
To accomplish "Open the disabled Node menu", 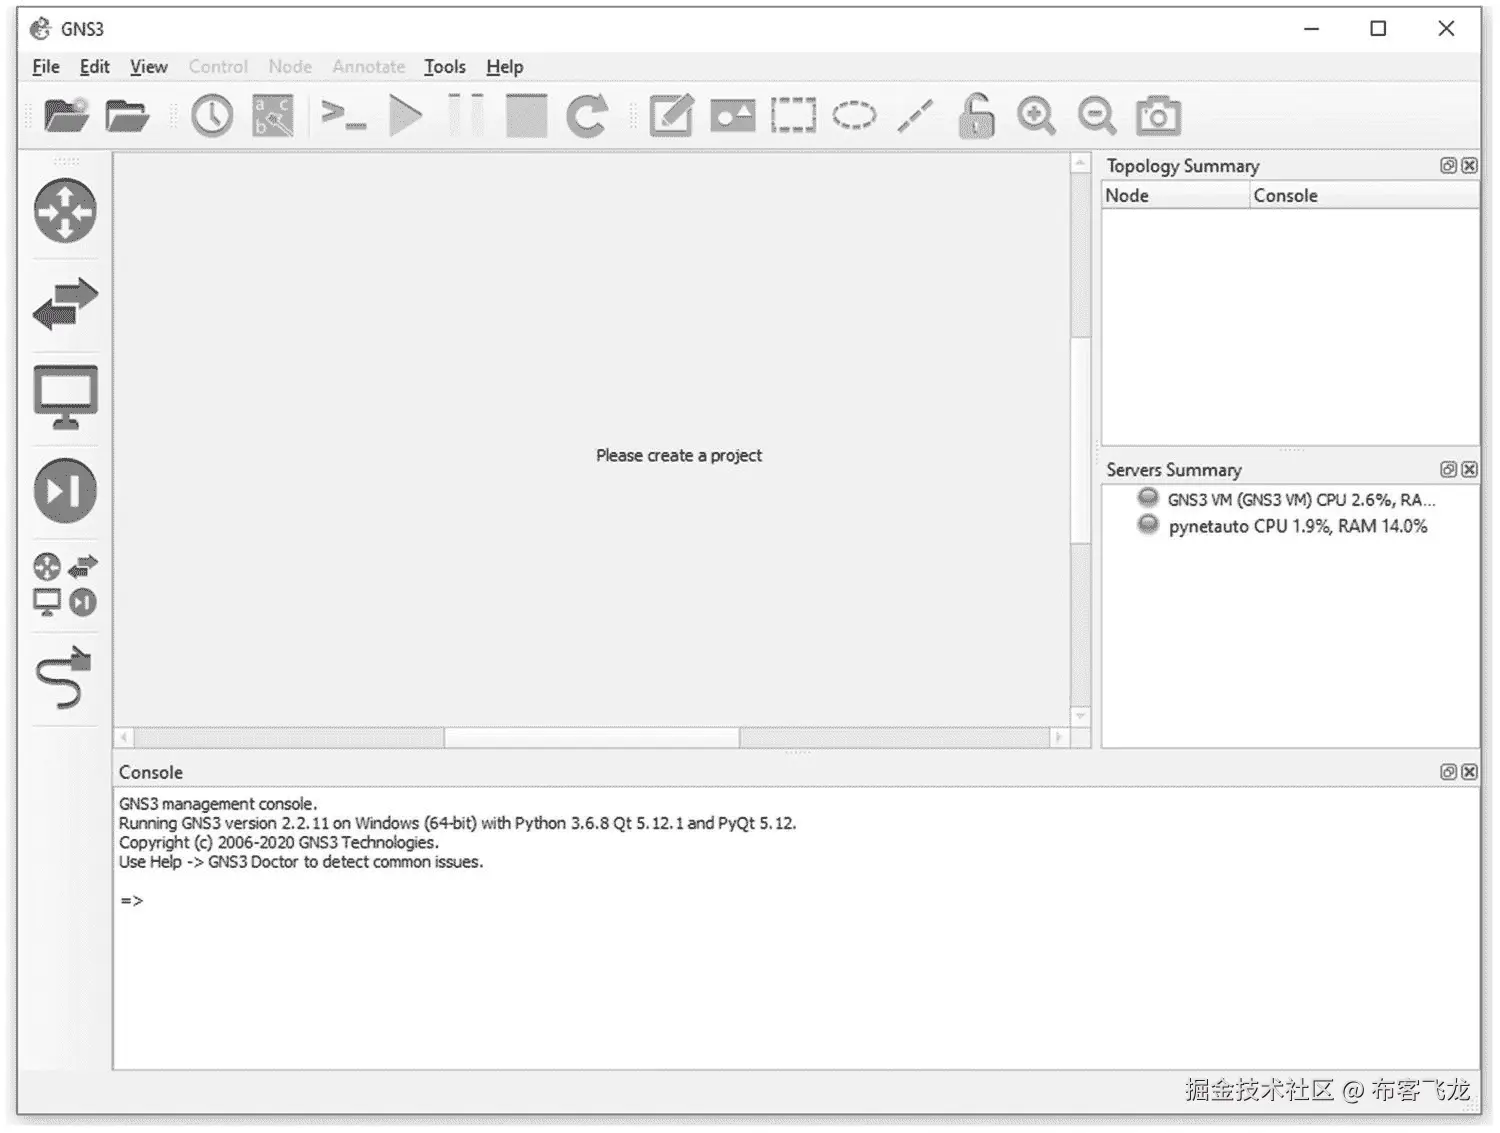I will pyautogui.click(x=290, y=67).
